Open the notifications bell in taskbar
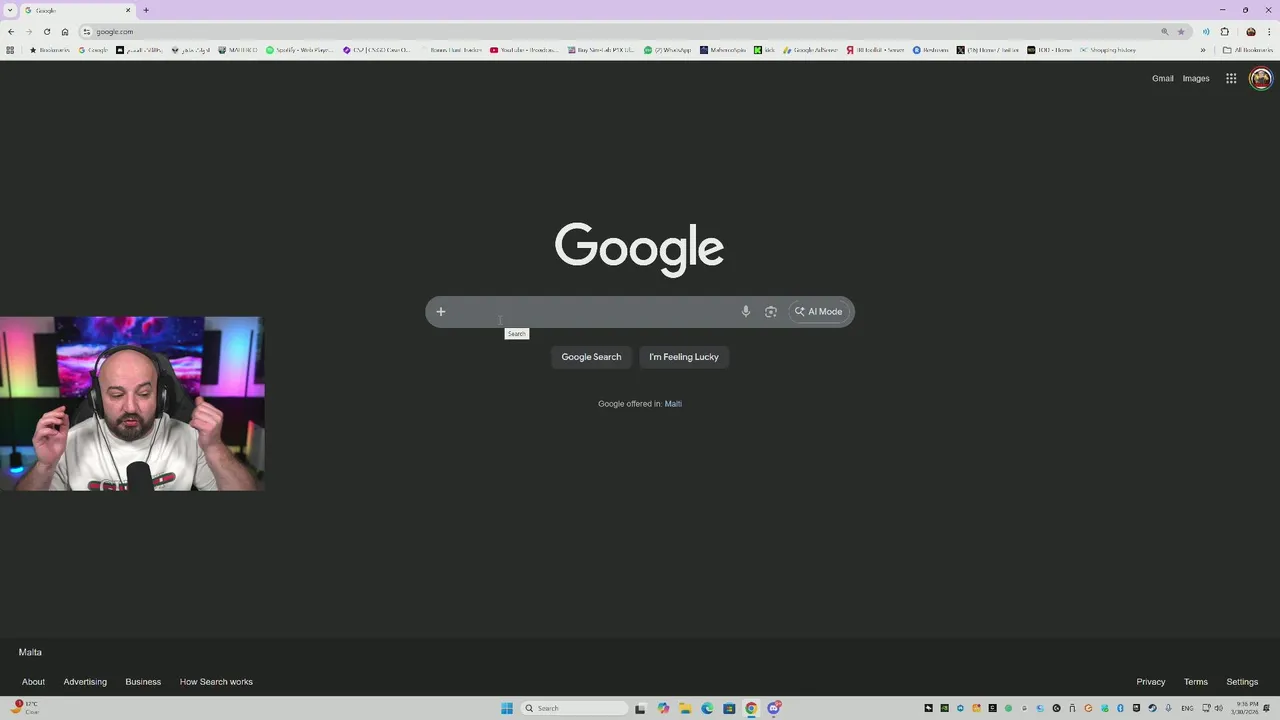1280x720 pixels. point(1267,708)
